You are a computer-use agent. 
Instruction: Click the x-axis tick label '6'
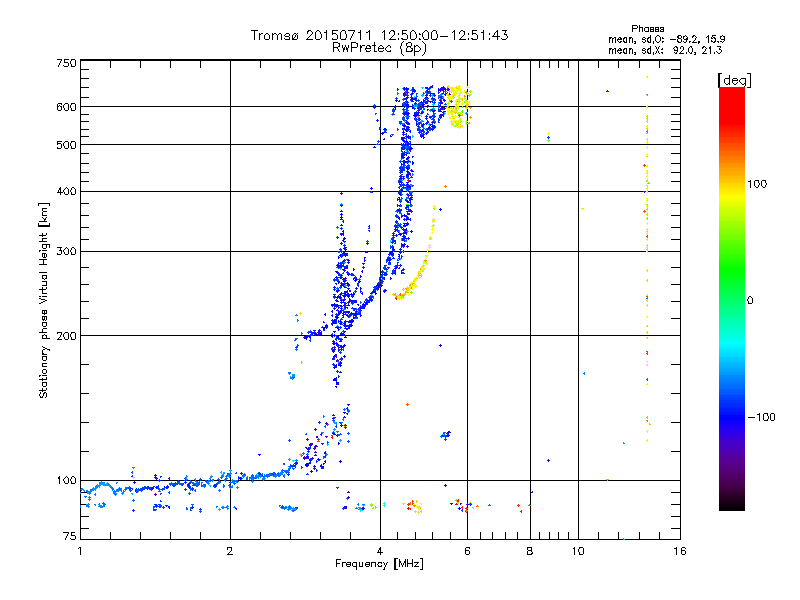[x=467, y=551]
